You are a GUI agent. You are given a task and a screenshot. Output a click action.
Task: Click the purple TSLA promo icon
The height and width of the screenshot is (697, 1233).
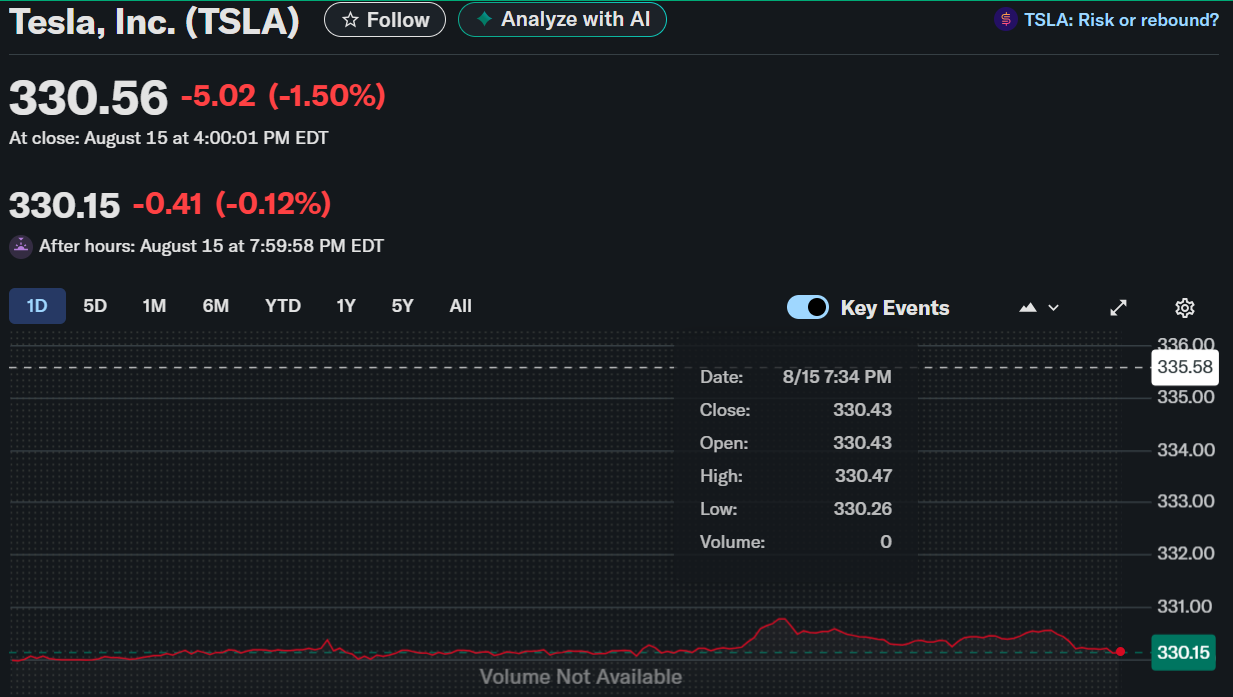click(1006, 20)
